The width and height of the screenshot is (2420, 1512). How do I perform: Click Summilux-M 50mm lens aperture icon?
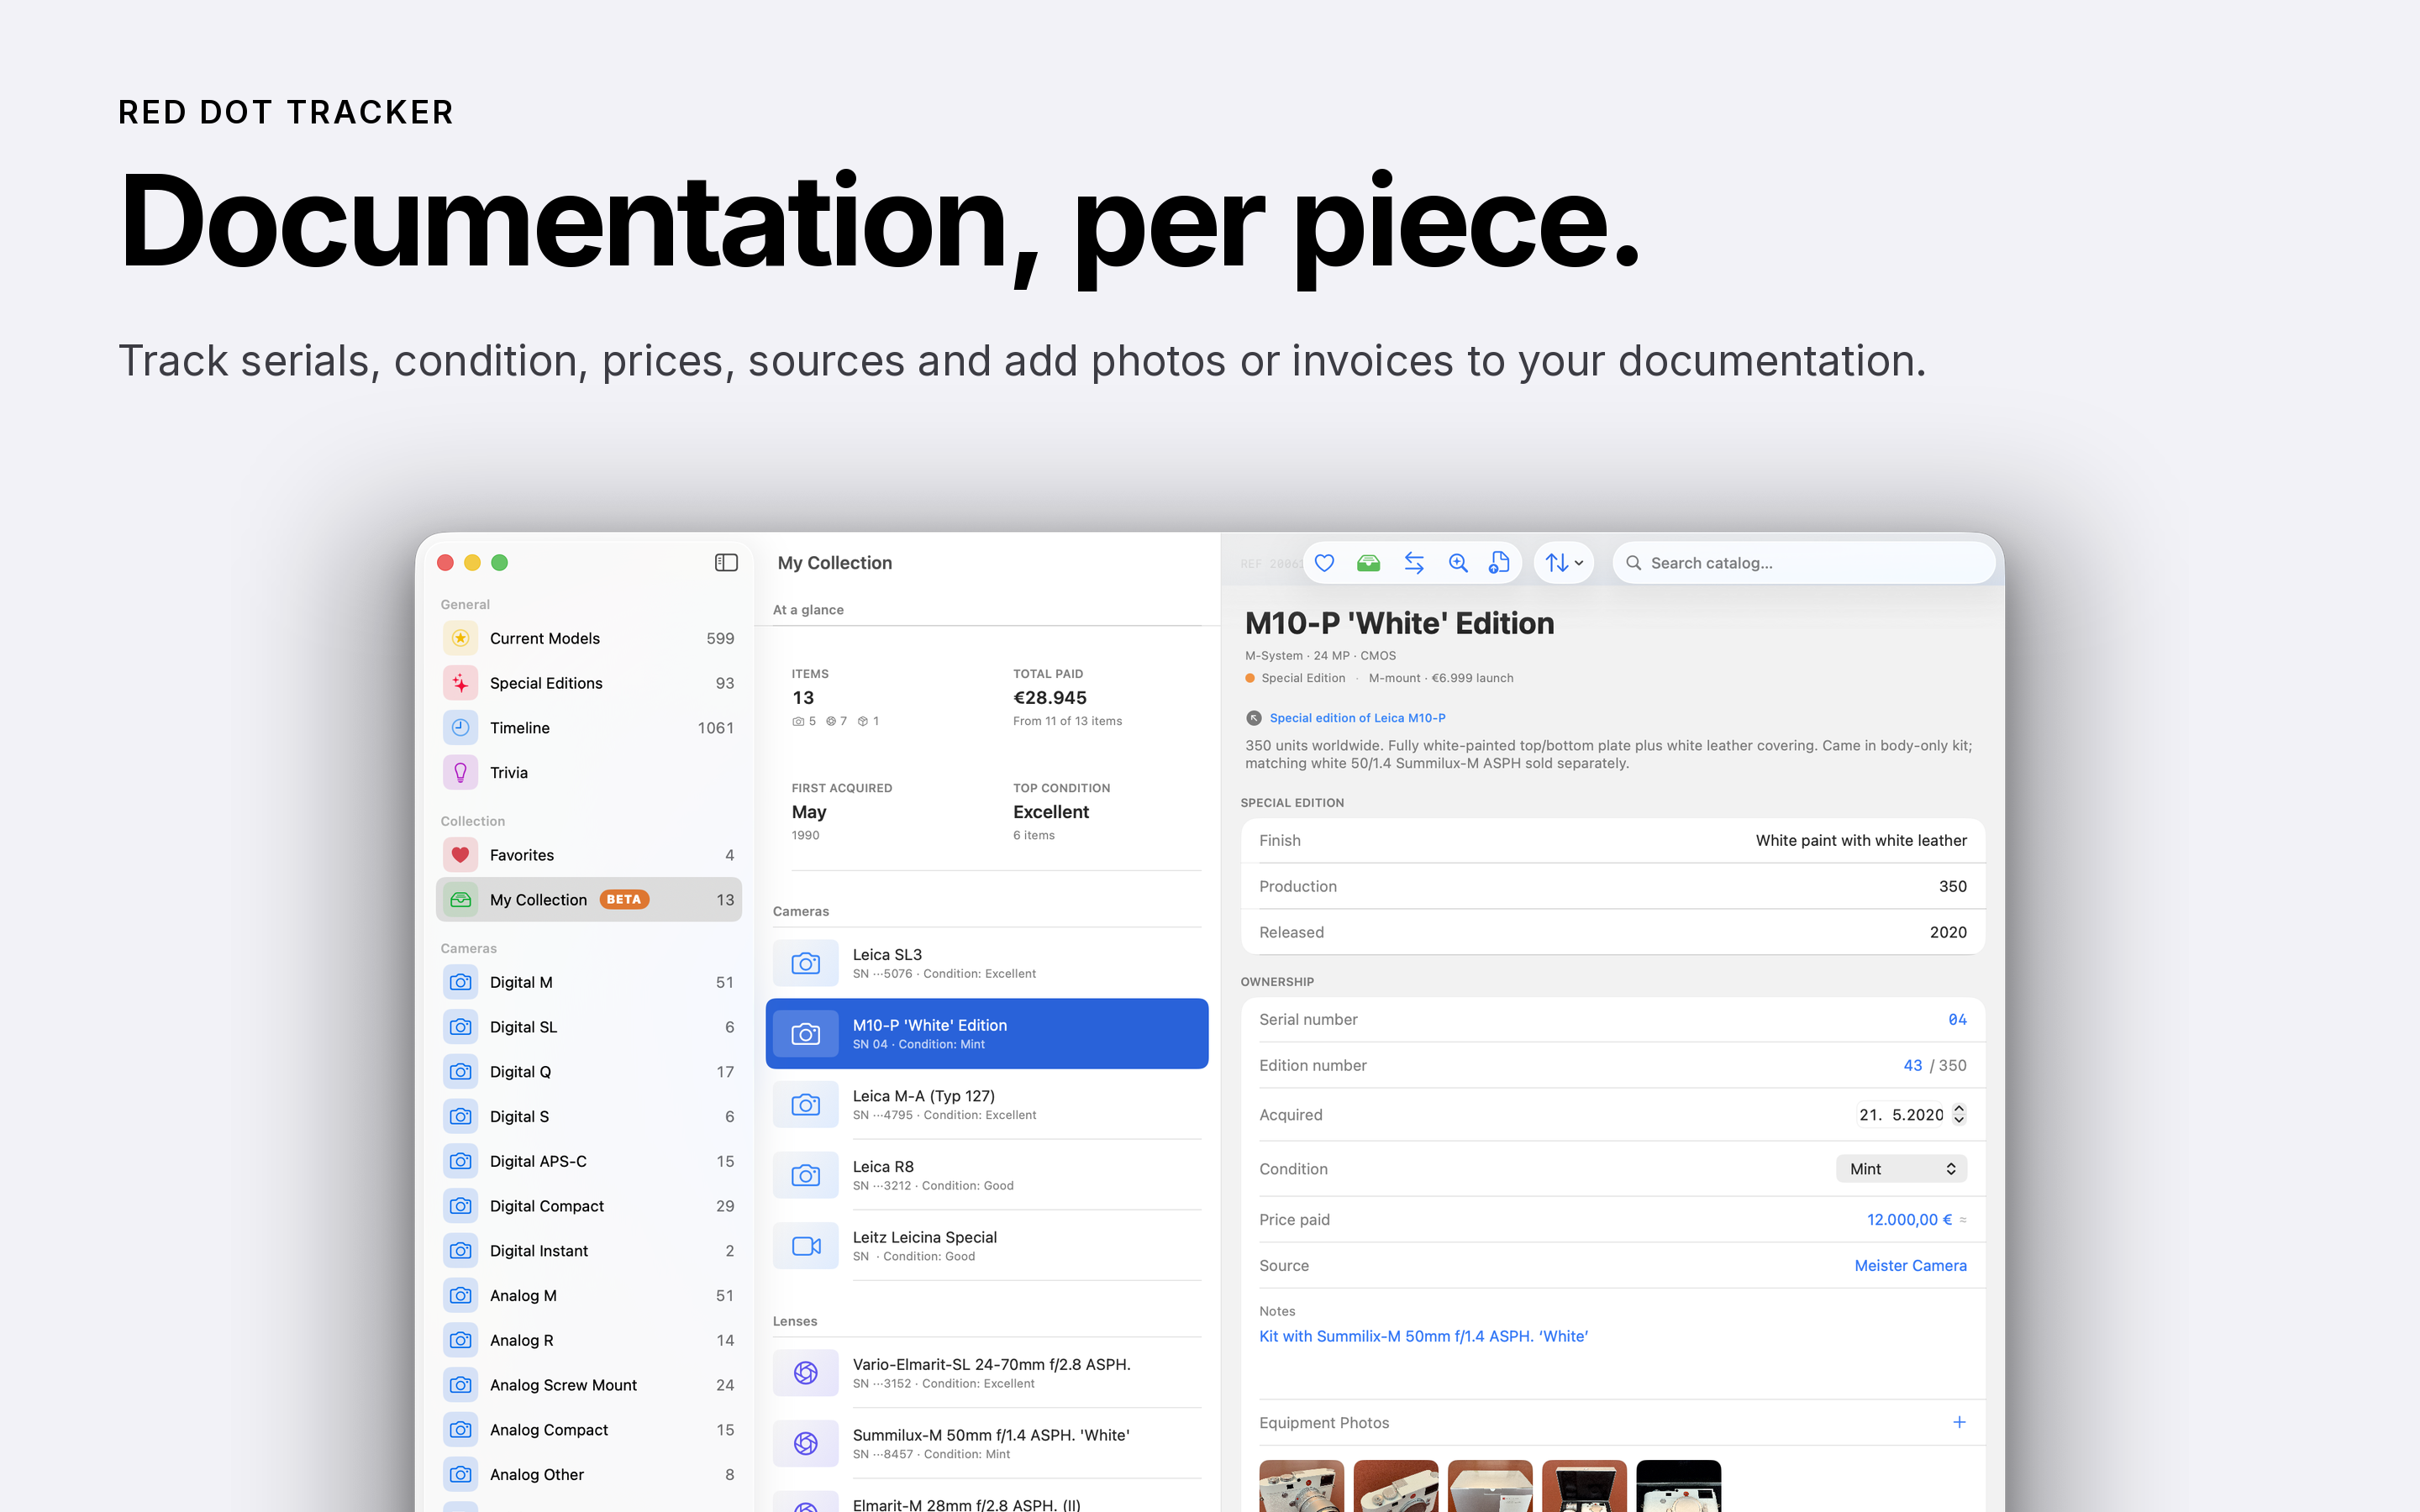coord(805,1444)
